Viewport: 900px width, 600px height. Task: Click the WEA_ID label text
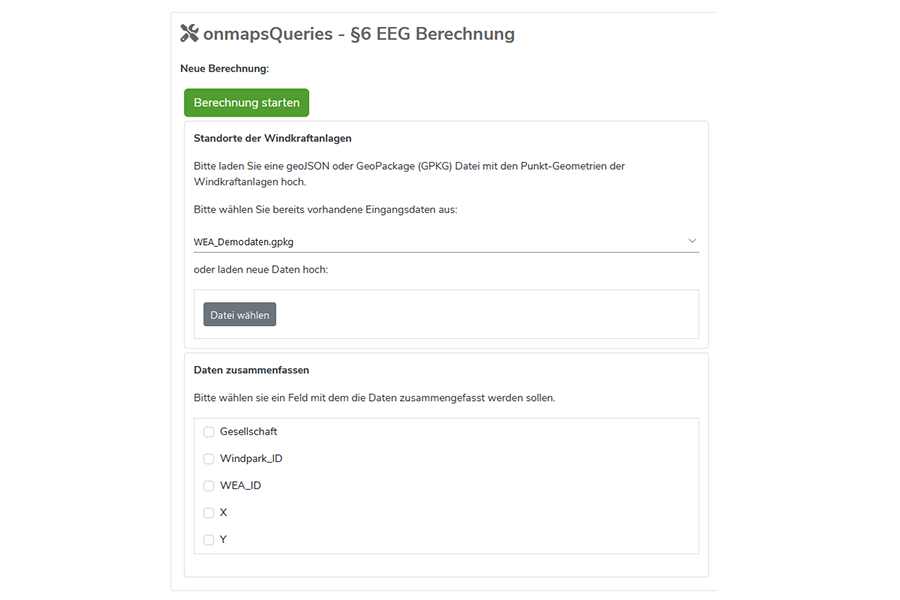tap(240, 485)
